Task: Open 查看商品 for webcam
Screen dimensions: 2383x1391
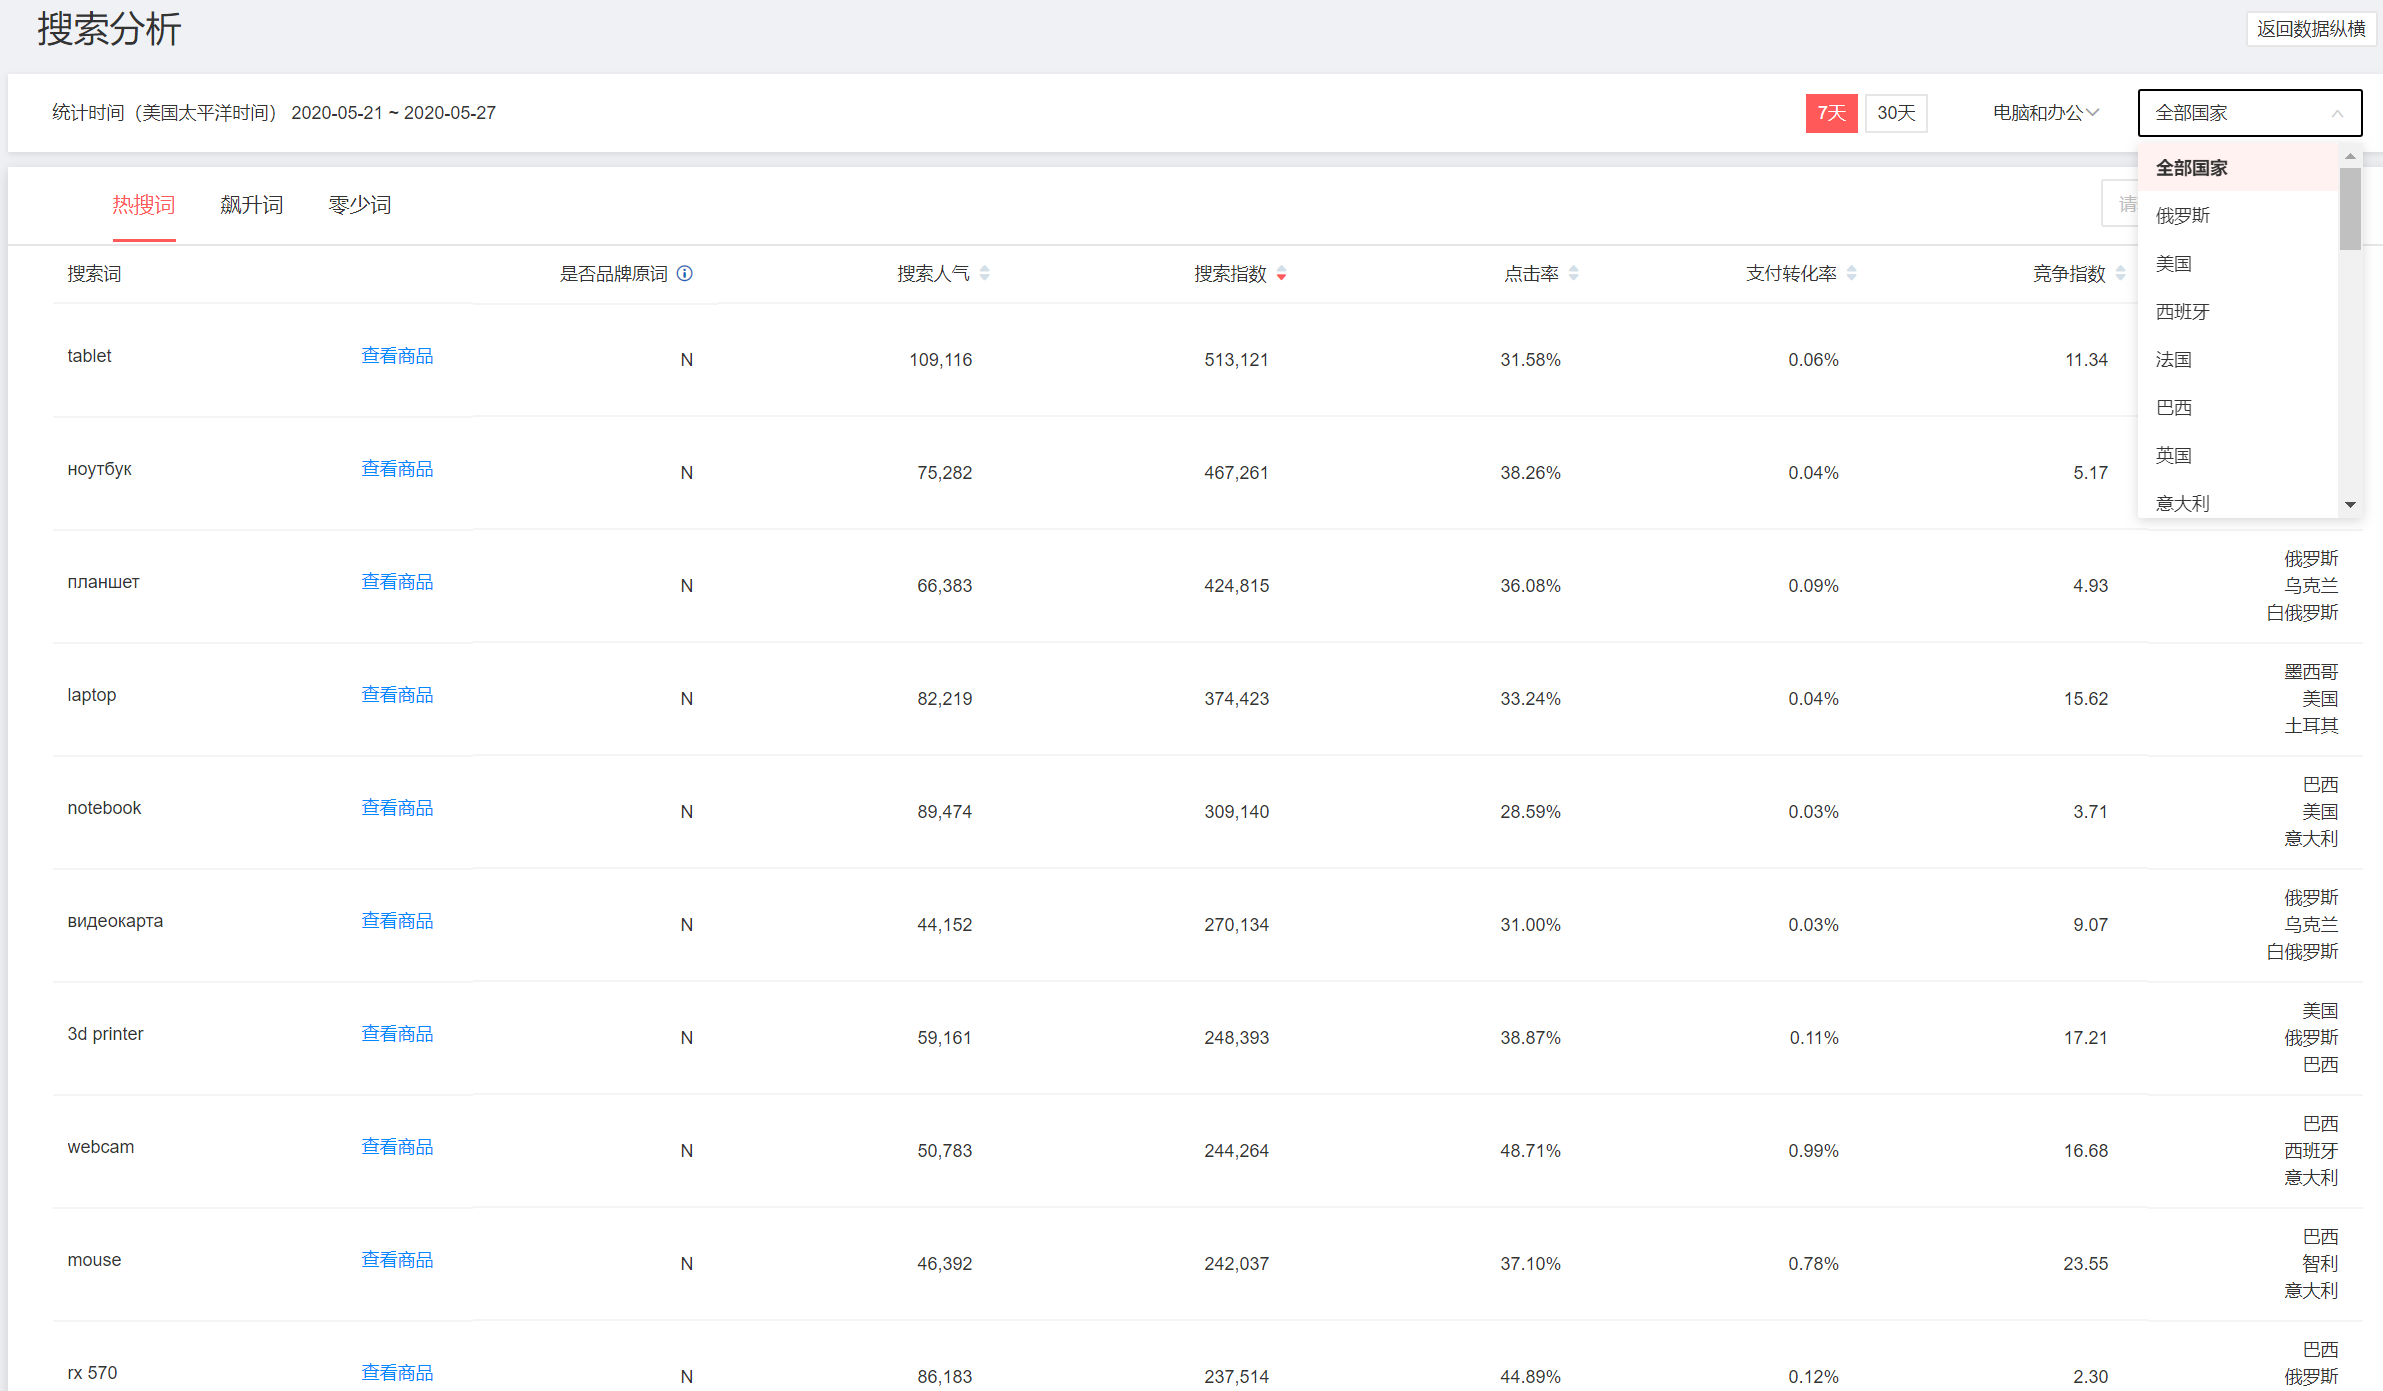Action: click(x=397, y=1147)
